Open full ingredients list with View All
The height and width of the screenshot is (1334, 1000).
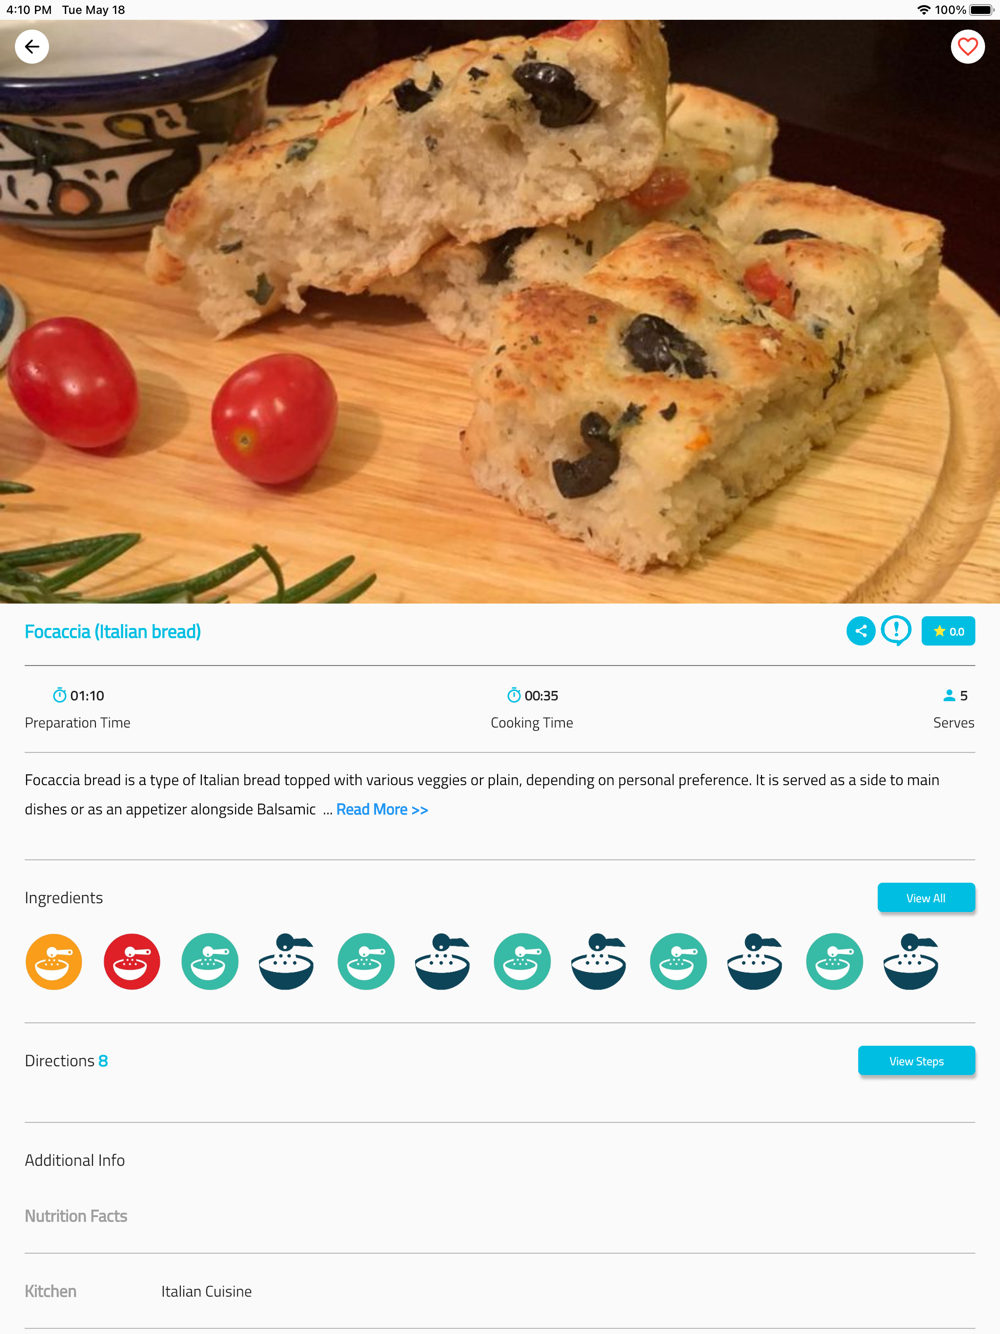926,898
